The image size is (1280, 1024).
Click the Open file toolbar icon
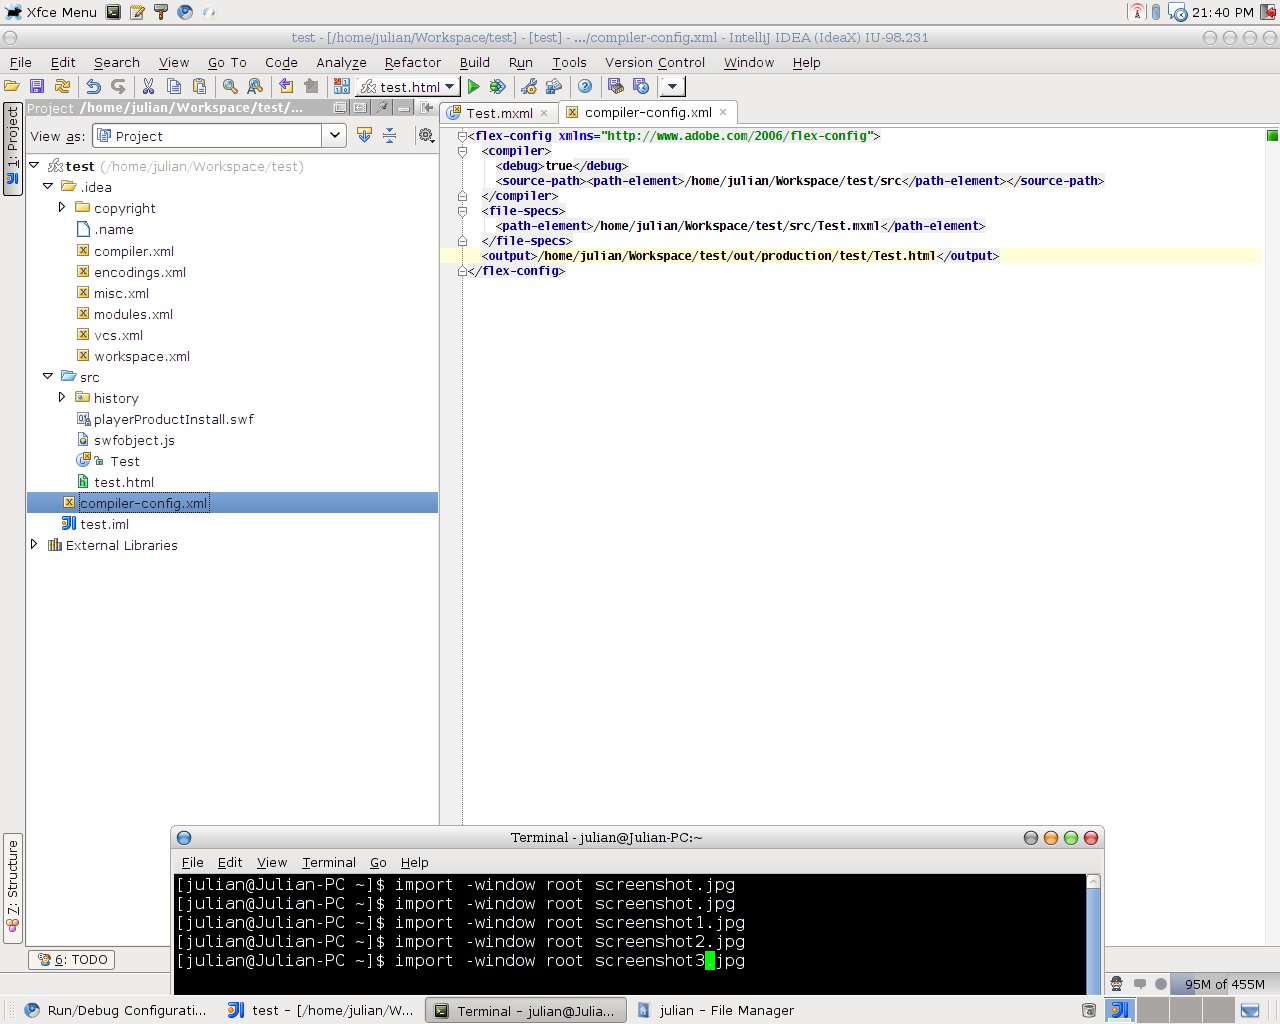12,87
